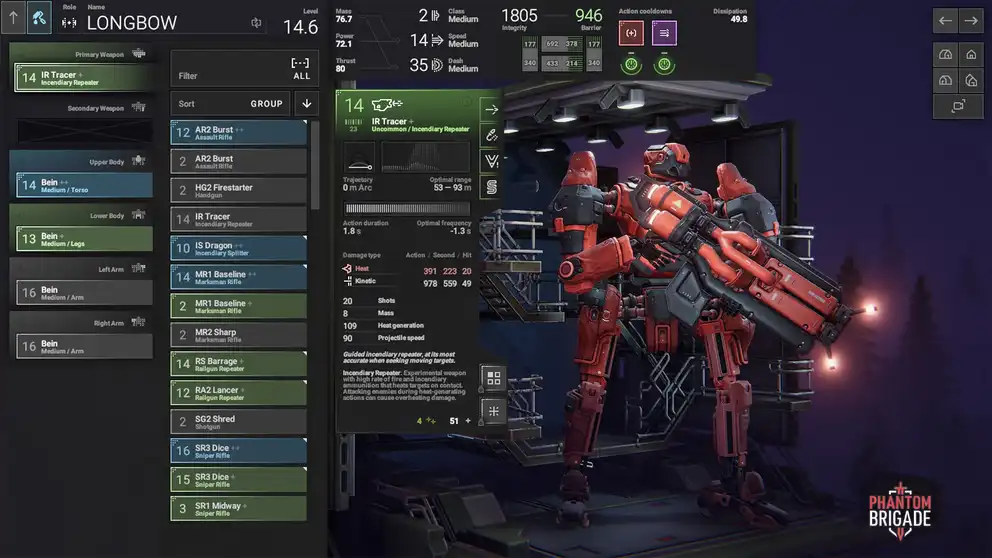Click the camera view icon at right
This screenshot has height=558, width=992.
point(957,106)
